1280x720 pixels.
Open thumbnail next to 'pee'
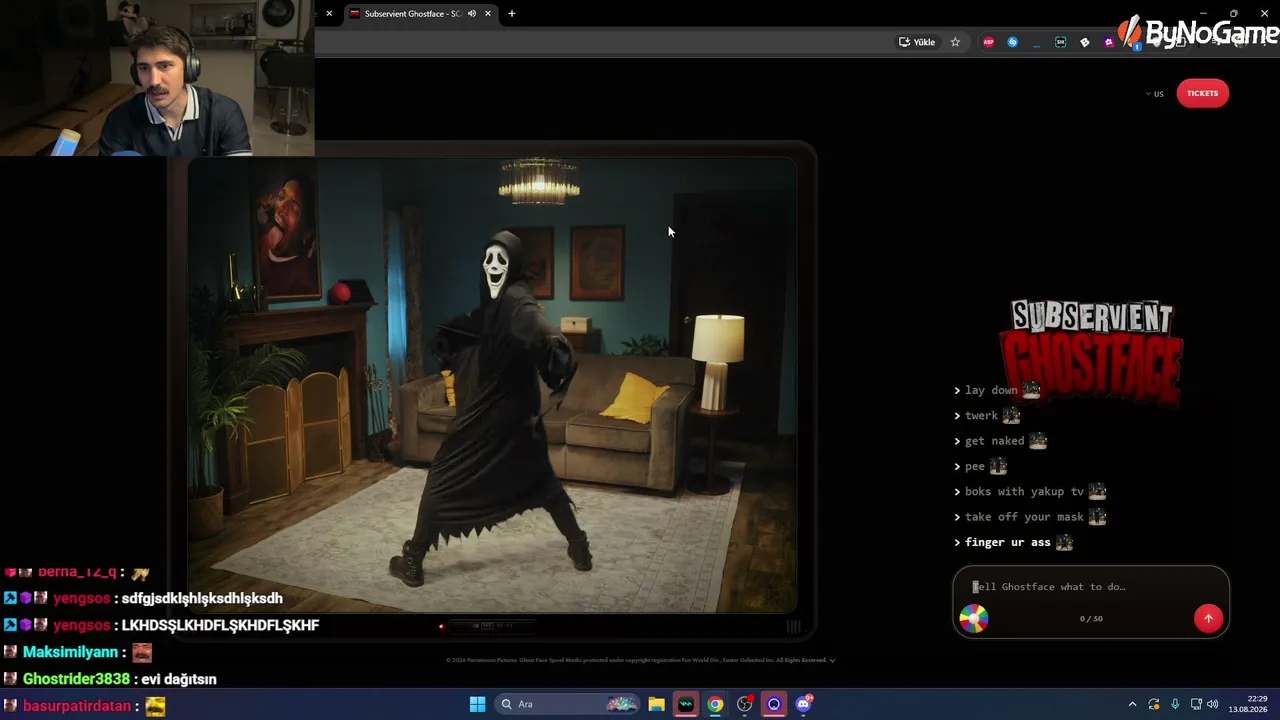(x=998, y=466)
